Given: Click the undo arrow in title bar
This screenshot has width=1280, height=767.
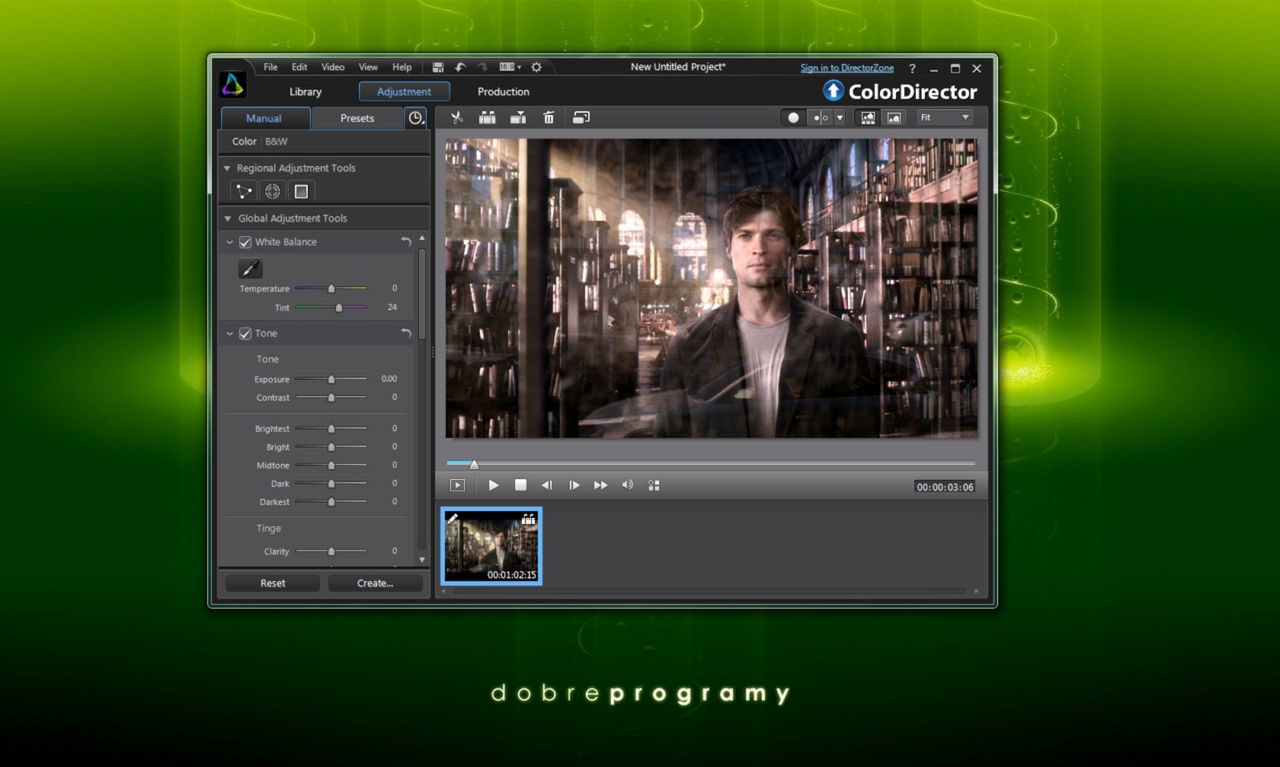Looking at the screenshot, I should coord(460,67).
